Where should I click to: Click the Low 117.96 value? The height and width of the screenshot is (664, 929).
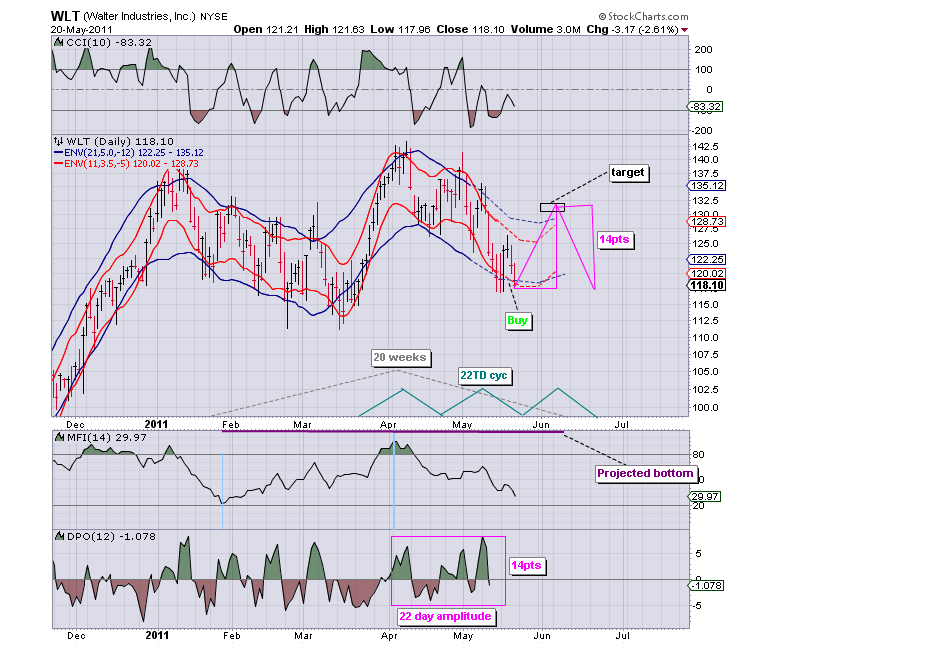[x=401, y=29]
